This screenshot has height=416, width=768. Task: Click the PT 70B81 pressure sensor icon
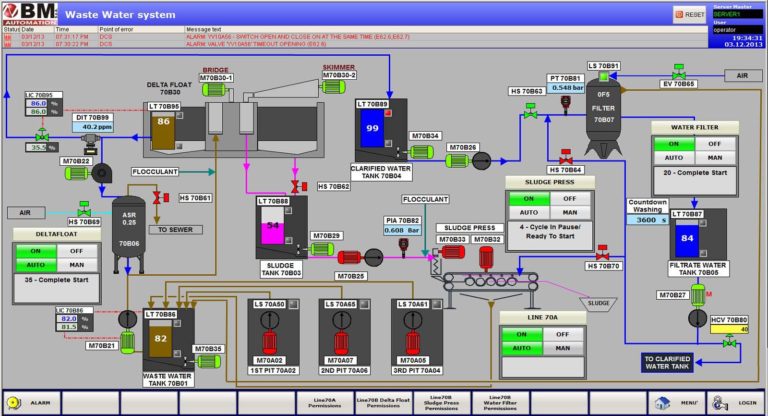[x=566, y=103]
